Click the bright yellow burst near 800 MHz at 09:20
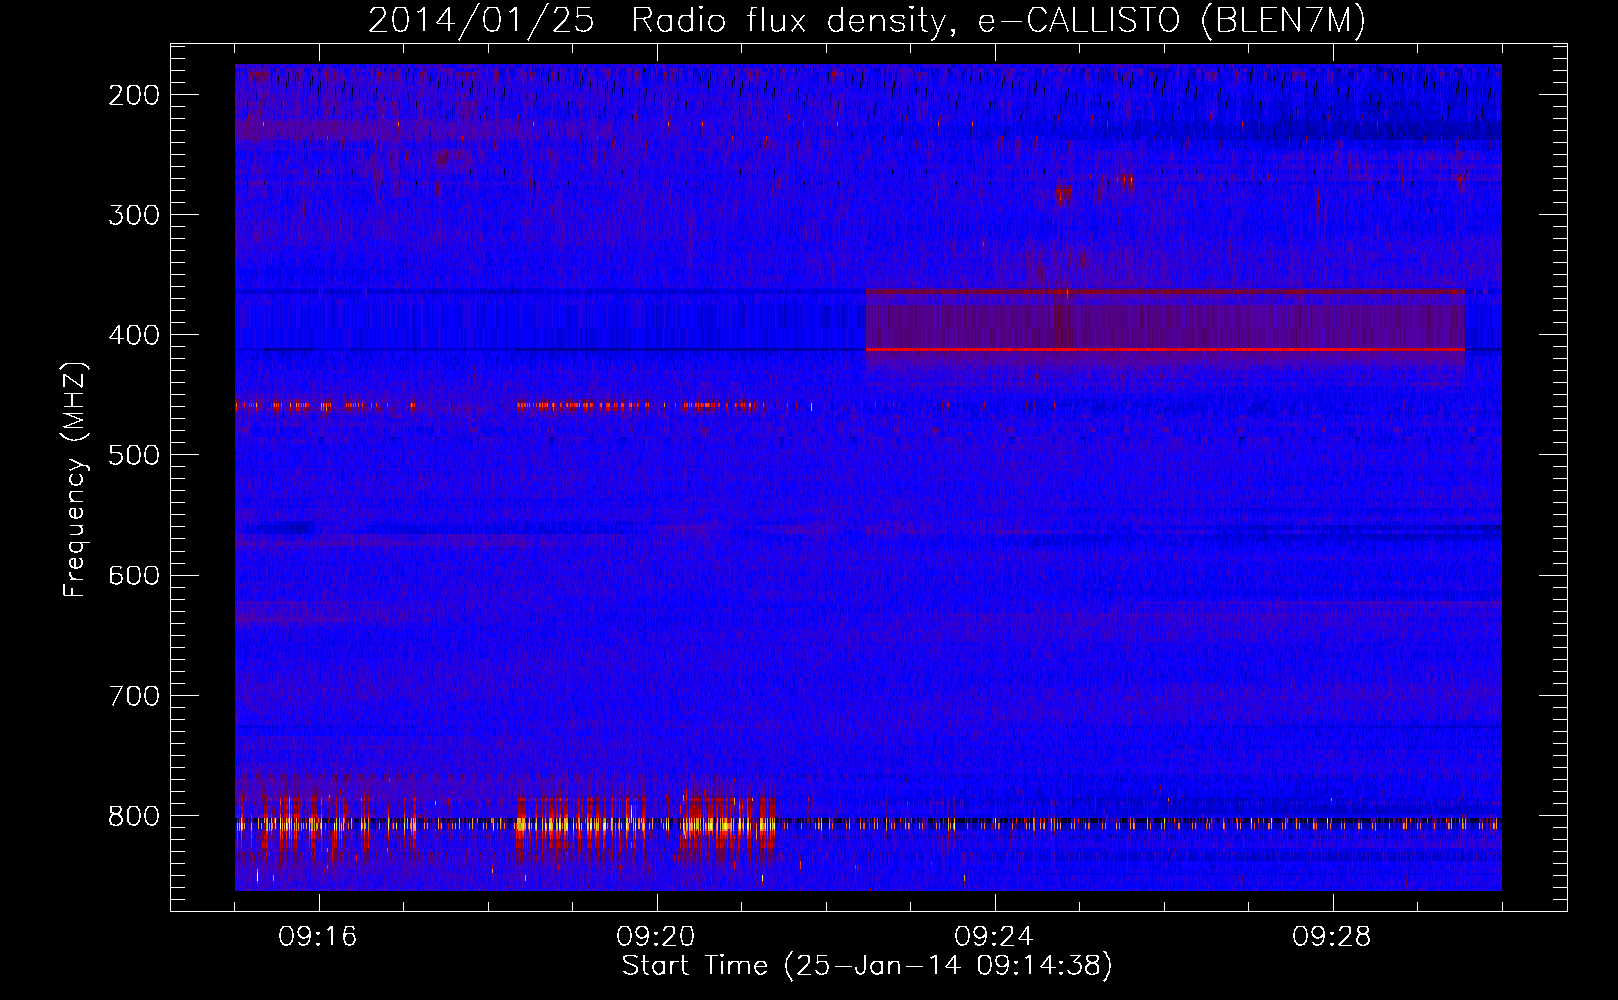Image resolution: width=1618 pixels, height=1000 pixels. [x=725, y=824]
